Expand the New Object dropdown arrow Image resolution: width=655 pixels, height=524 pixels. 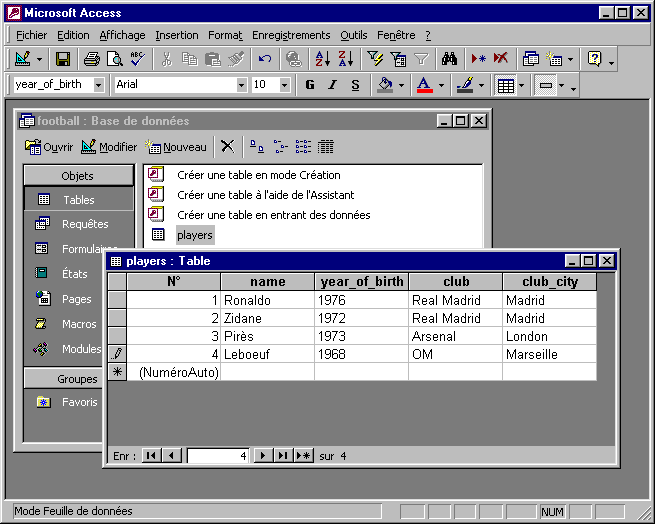point(570,59)
